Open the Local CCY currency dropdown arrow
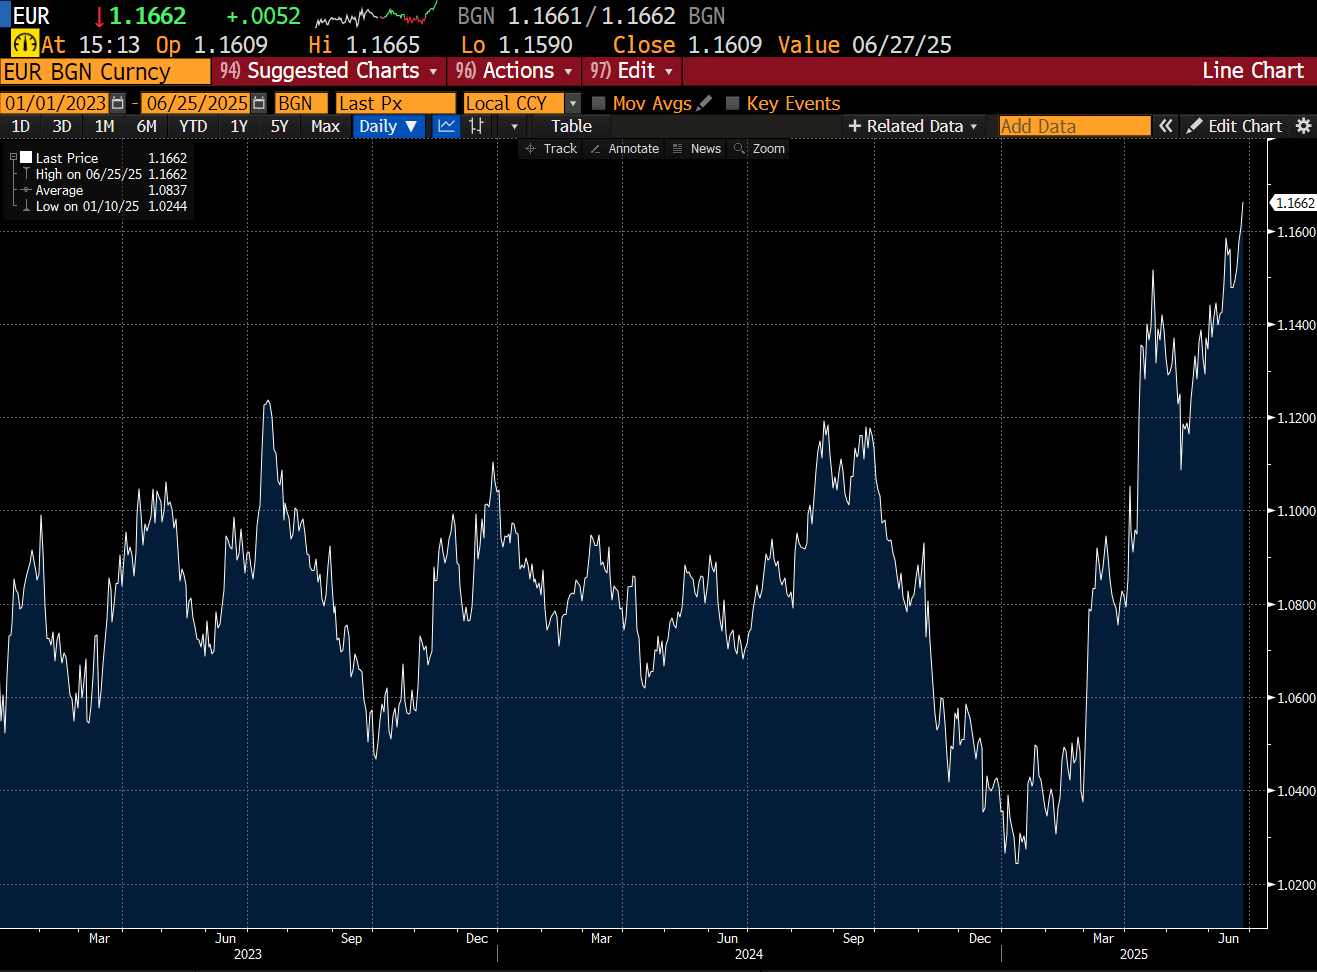 [x=573, y=103]
